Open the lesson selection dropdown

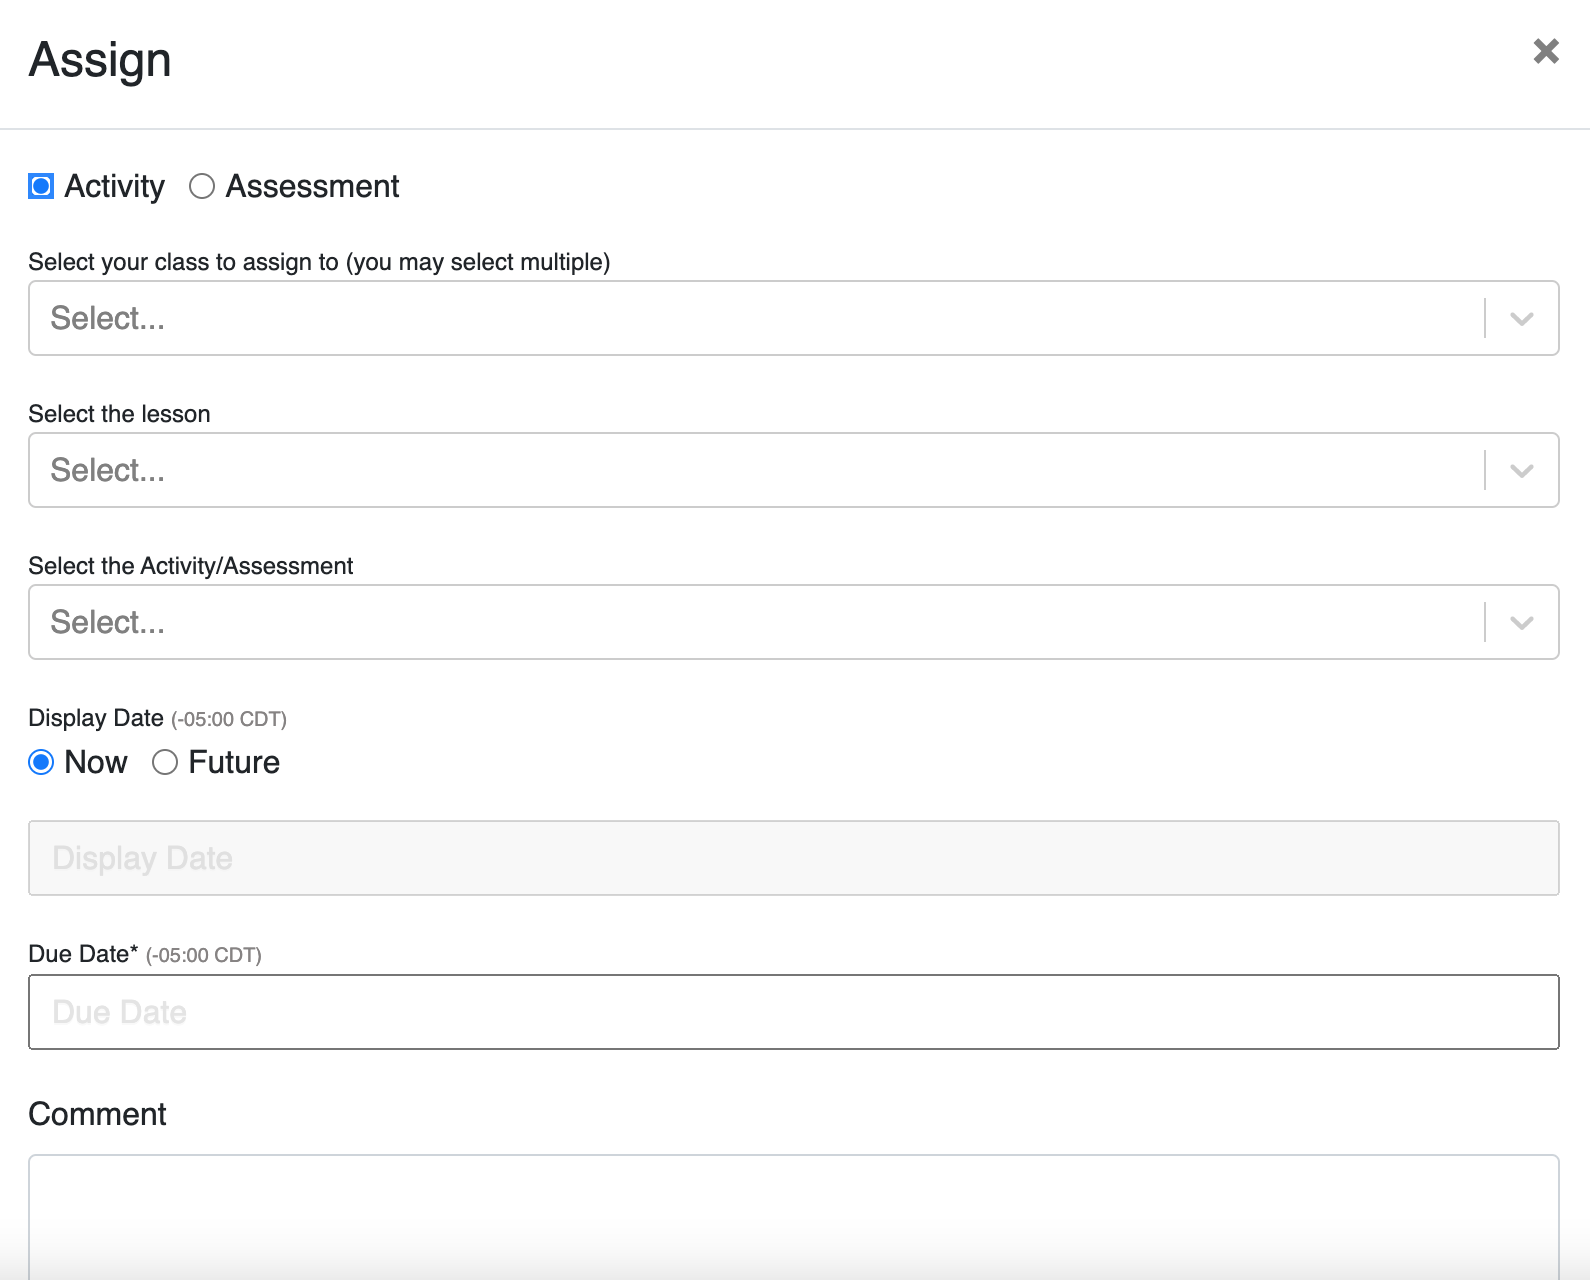point(700,470)
